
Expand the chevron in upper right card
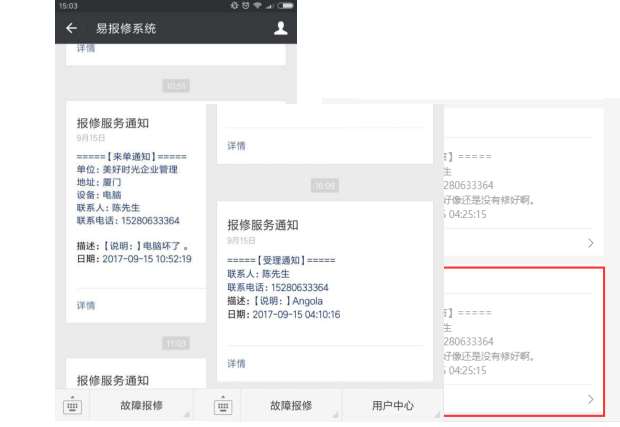(x=590, y=243)
